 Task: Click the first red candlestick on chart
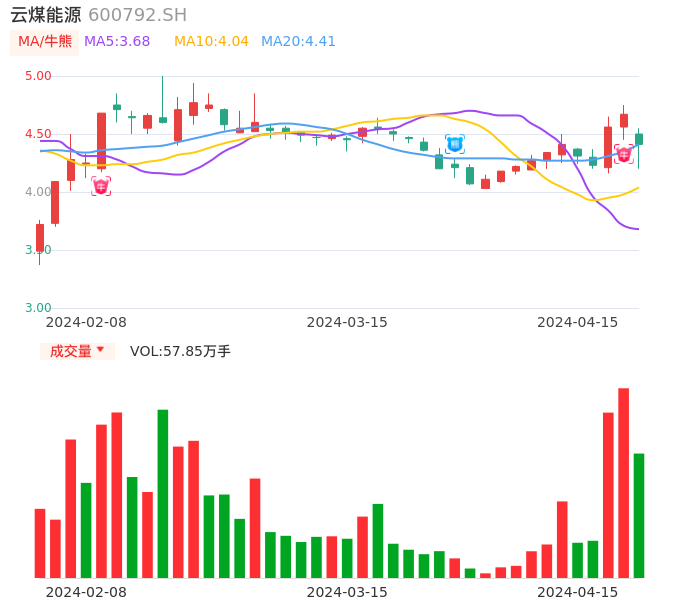tap(40, 237)
